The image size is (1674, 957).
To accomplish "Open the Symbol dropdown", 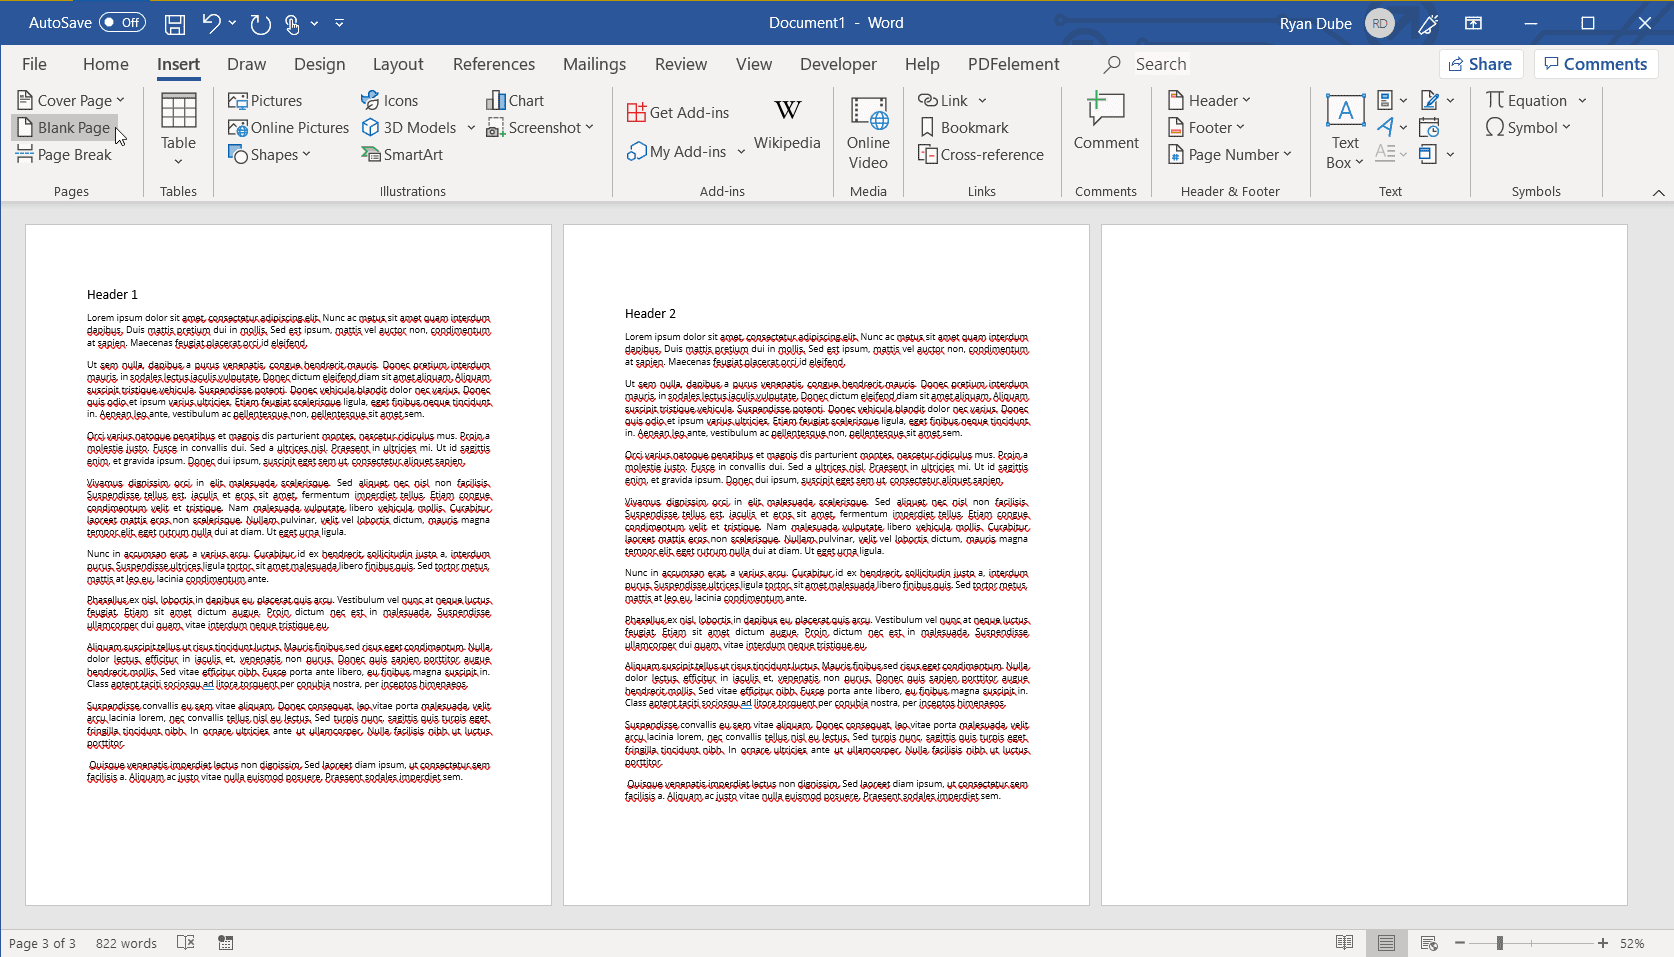I will [x=1528, y=127].
